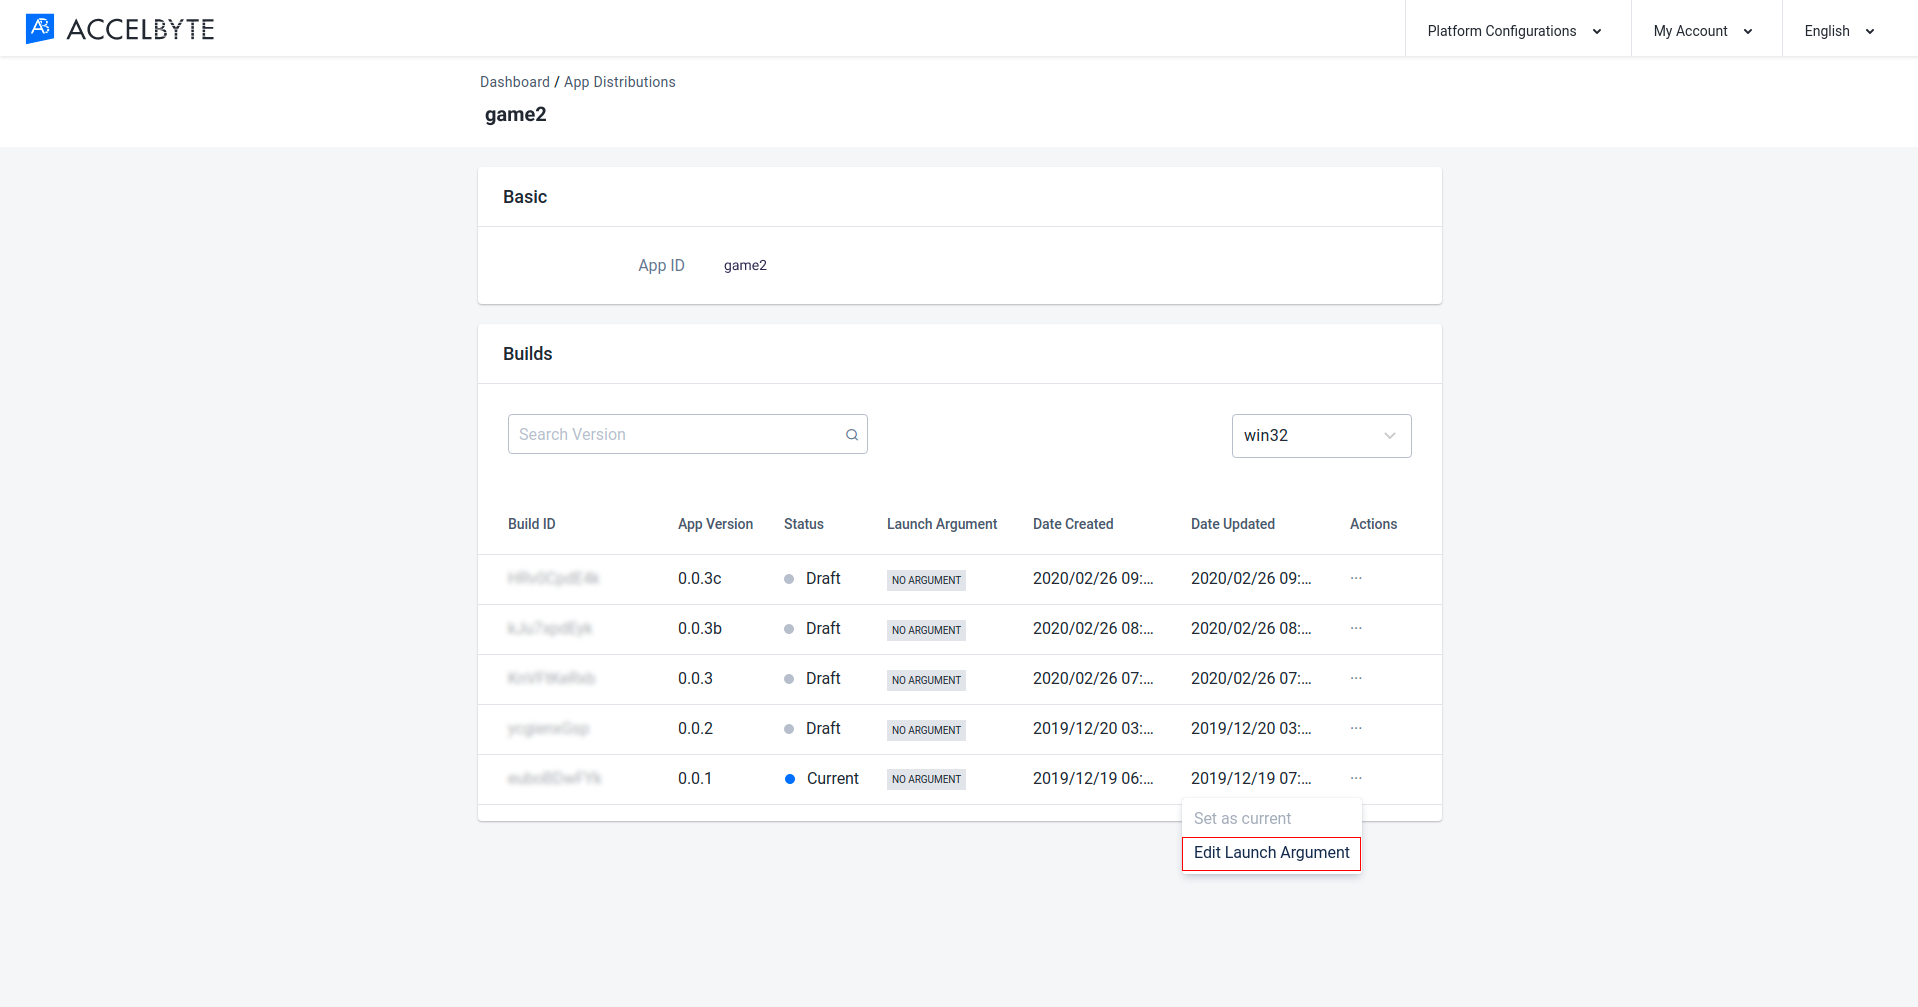
Task: Select version 0.0.1 cell
Action: [695, 778]
